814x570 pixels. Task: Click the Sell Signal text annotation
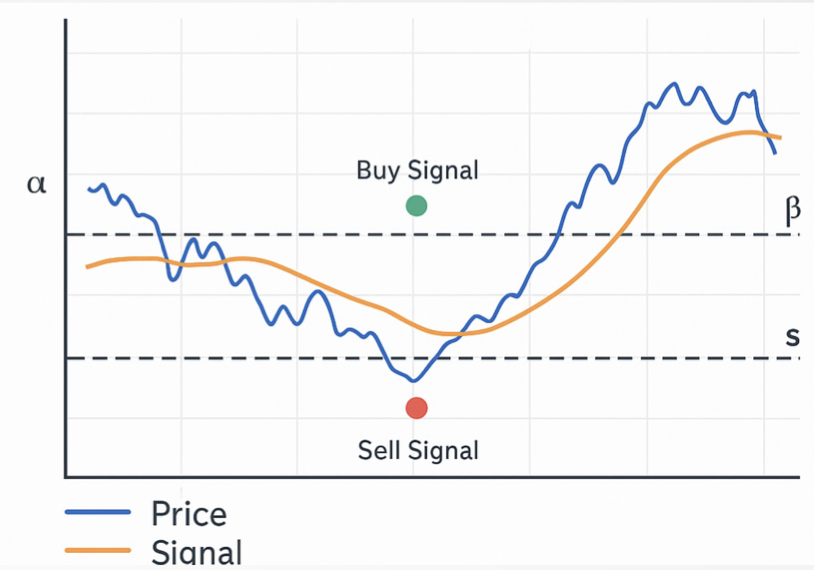coord(418,450)
